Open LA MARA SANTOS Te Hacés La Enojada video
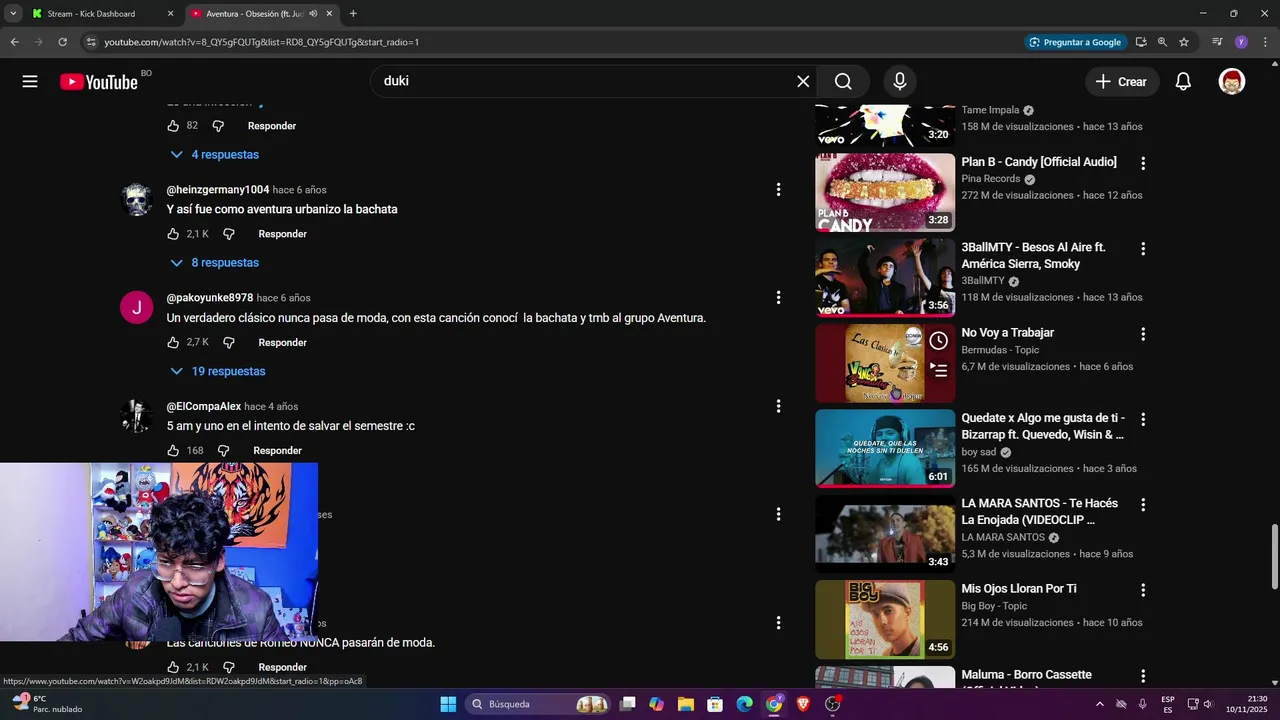The width and height of the screenshot is (1280, 720). point(1040,512)
